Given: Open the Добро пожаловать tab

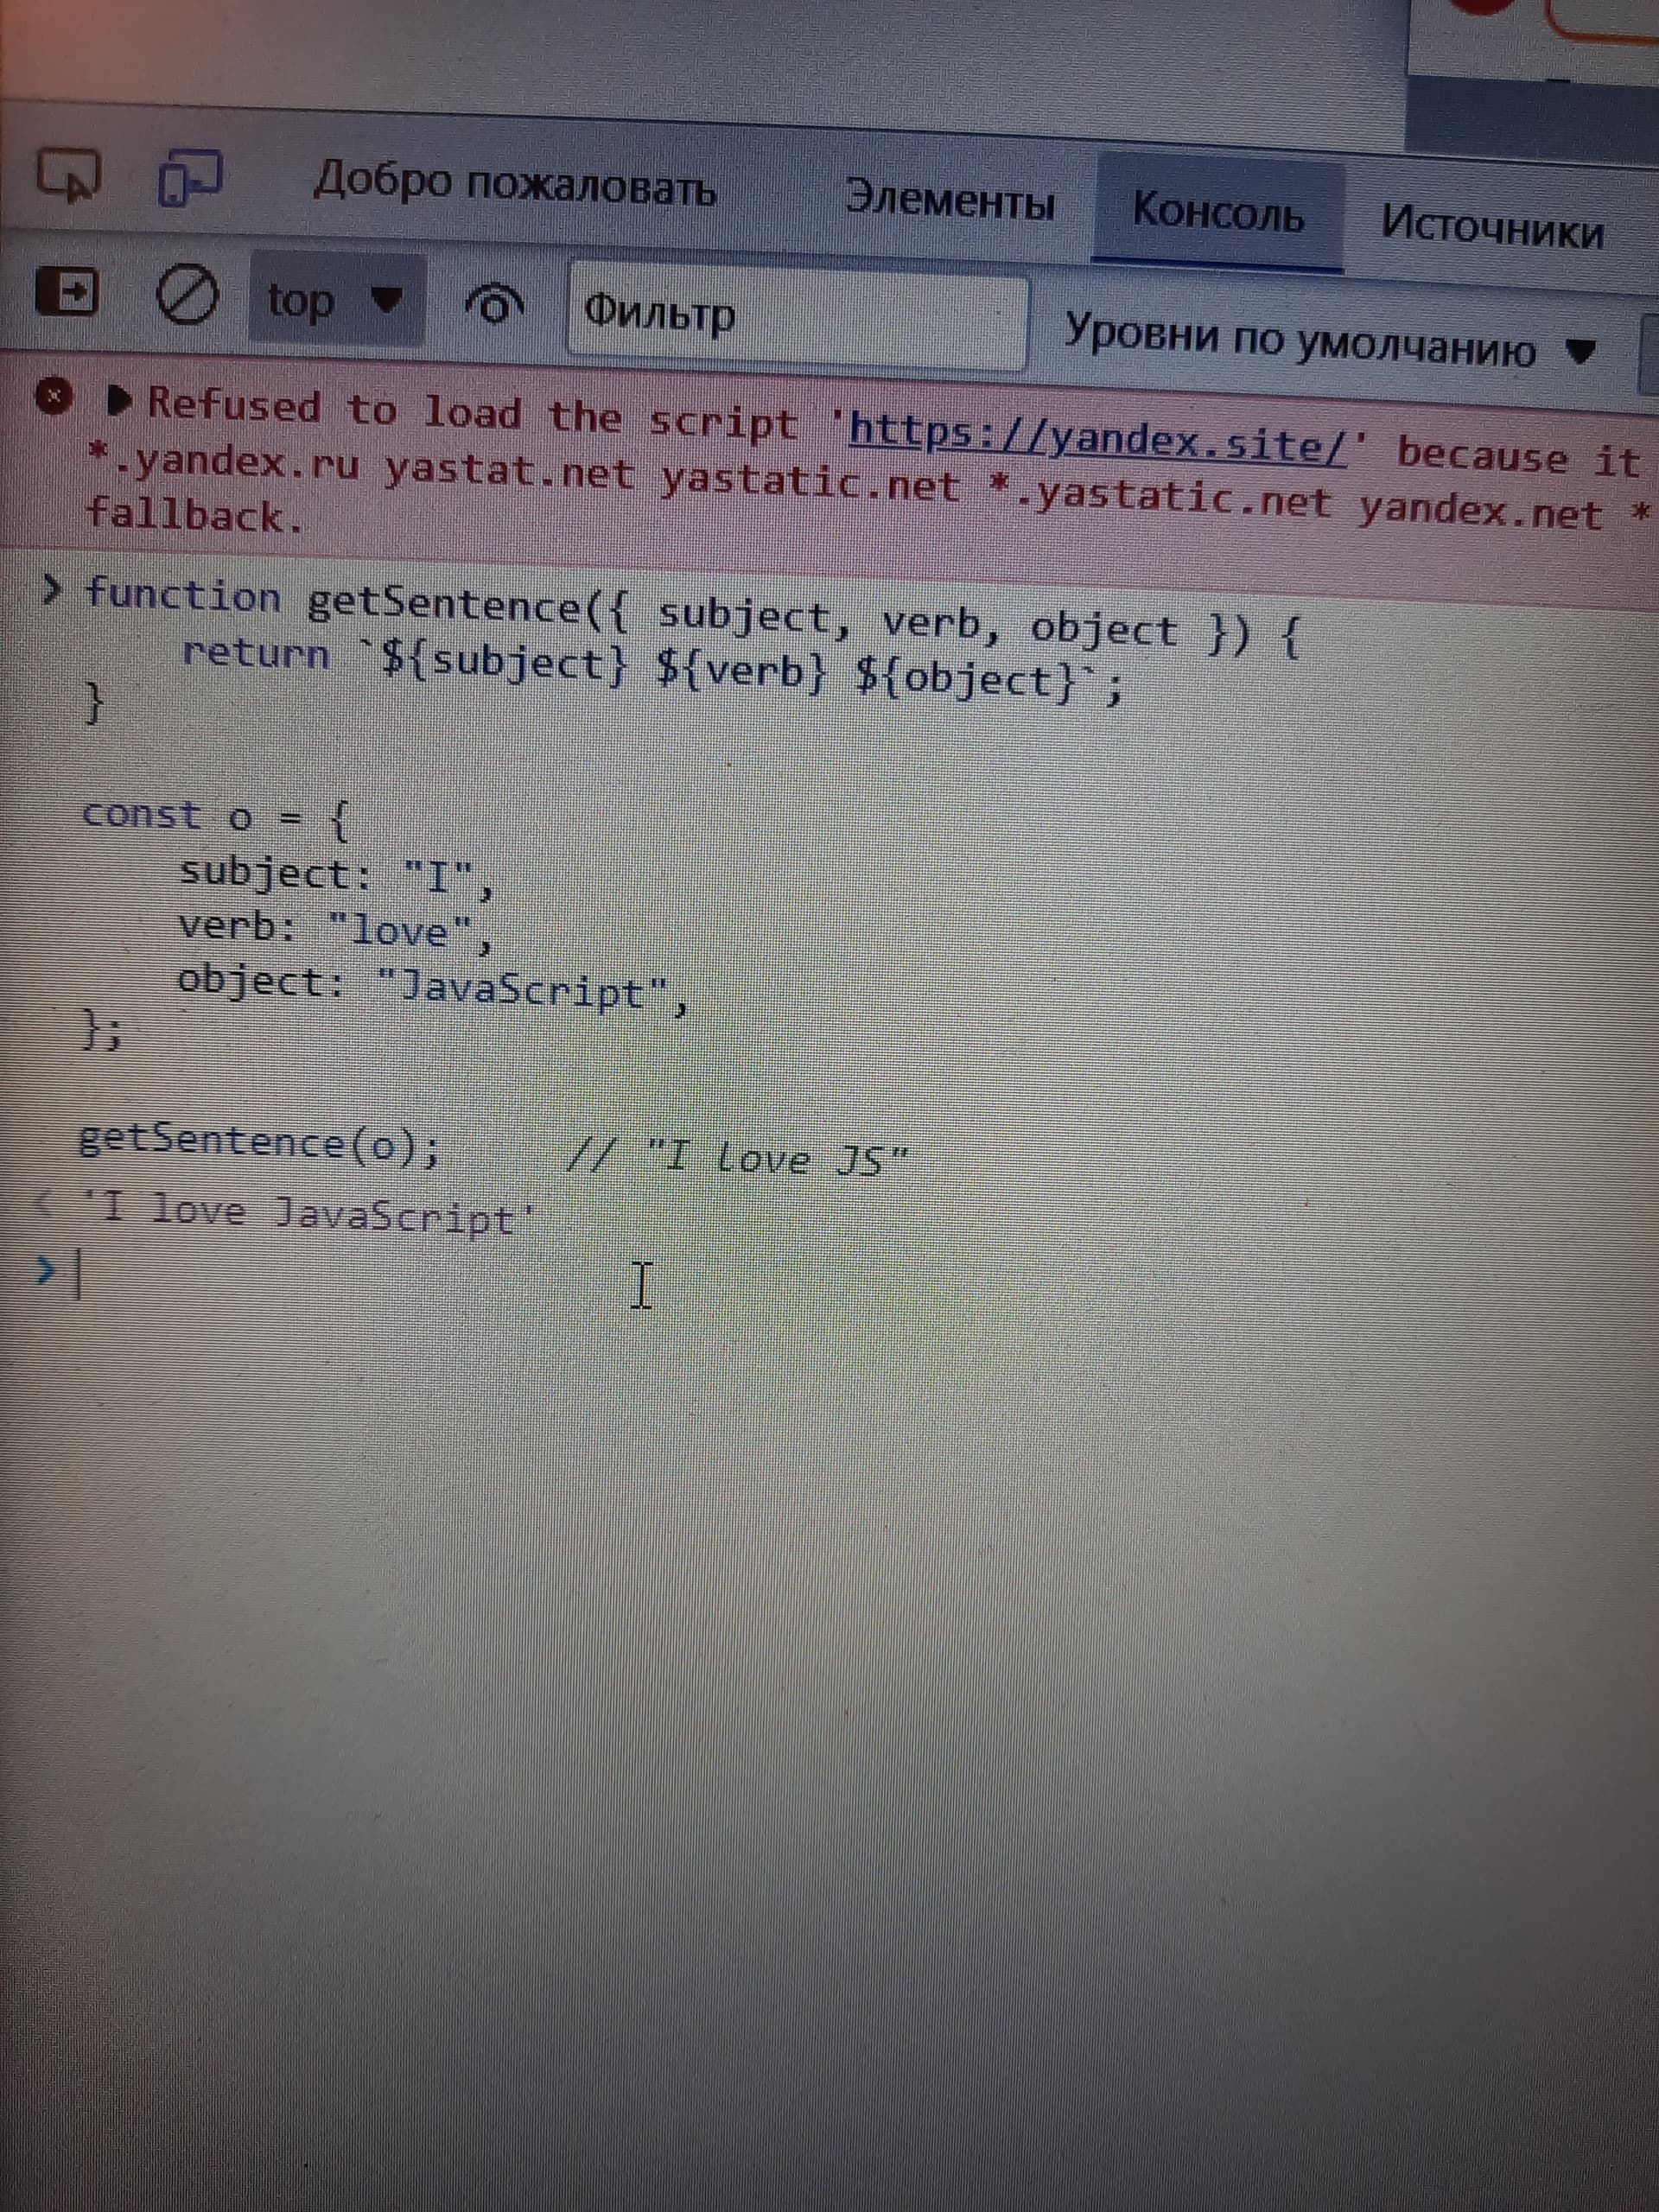Looking at the screenshot, I should tap(514, 186).
